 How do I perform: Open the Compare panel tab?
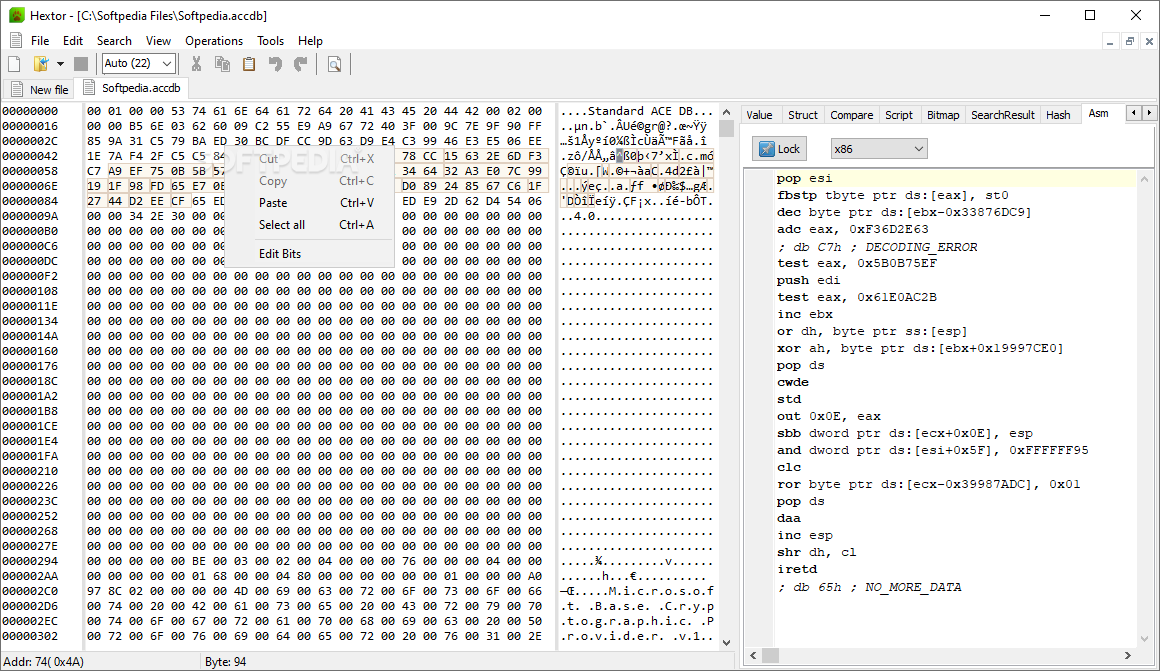click(852, 115)
